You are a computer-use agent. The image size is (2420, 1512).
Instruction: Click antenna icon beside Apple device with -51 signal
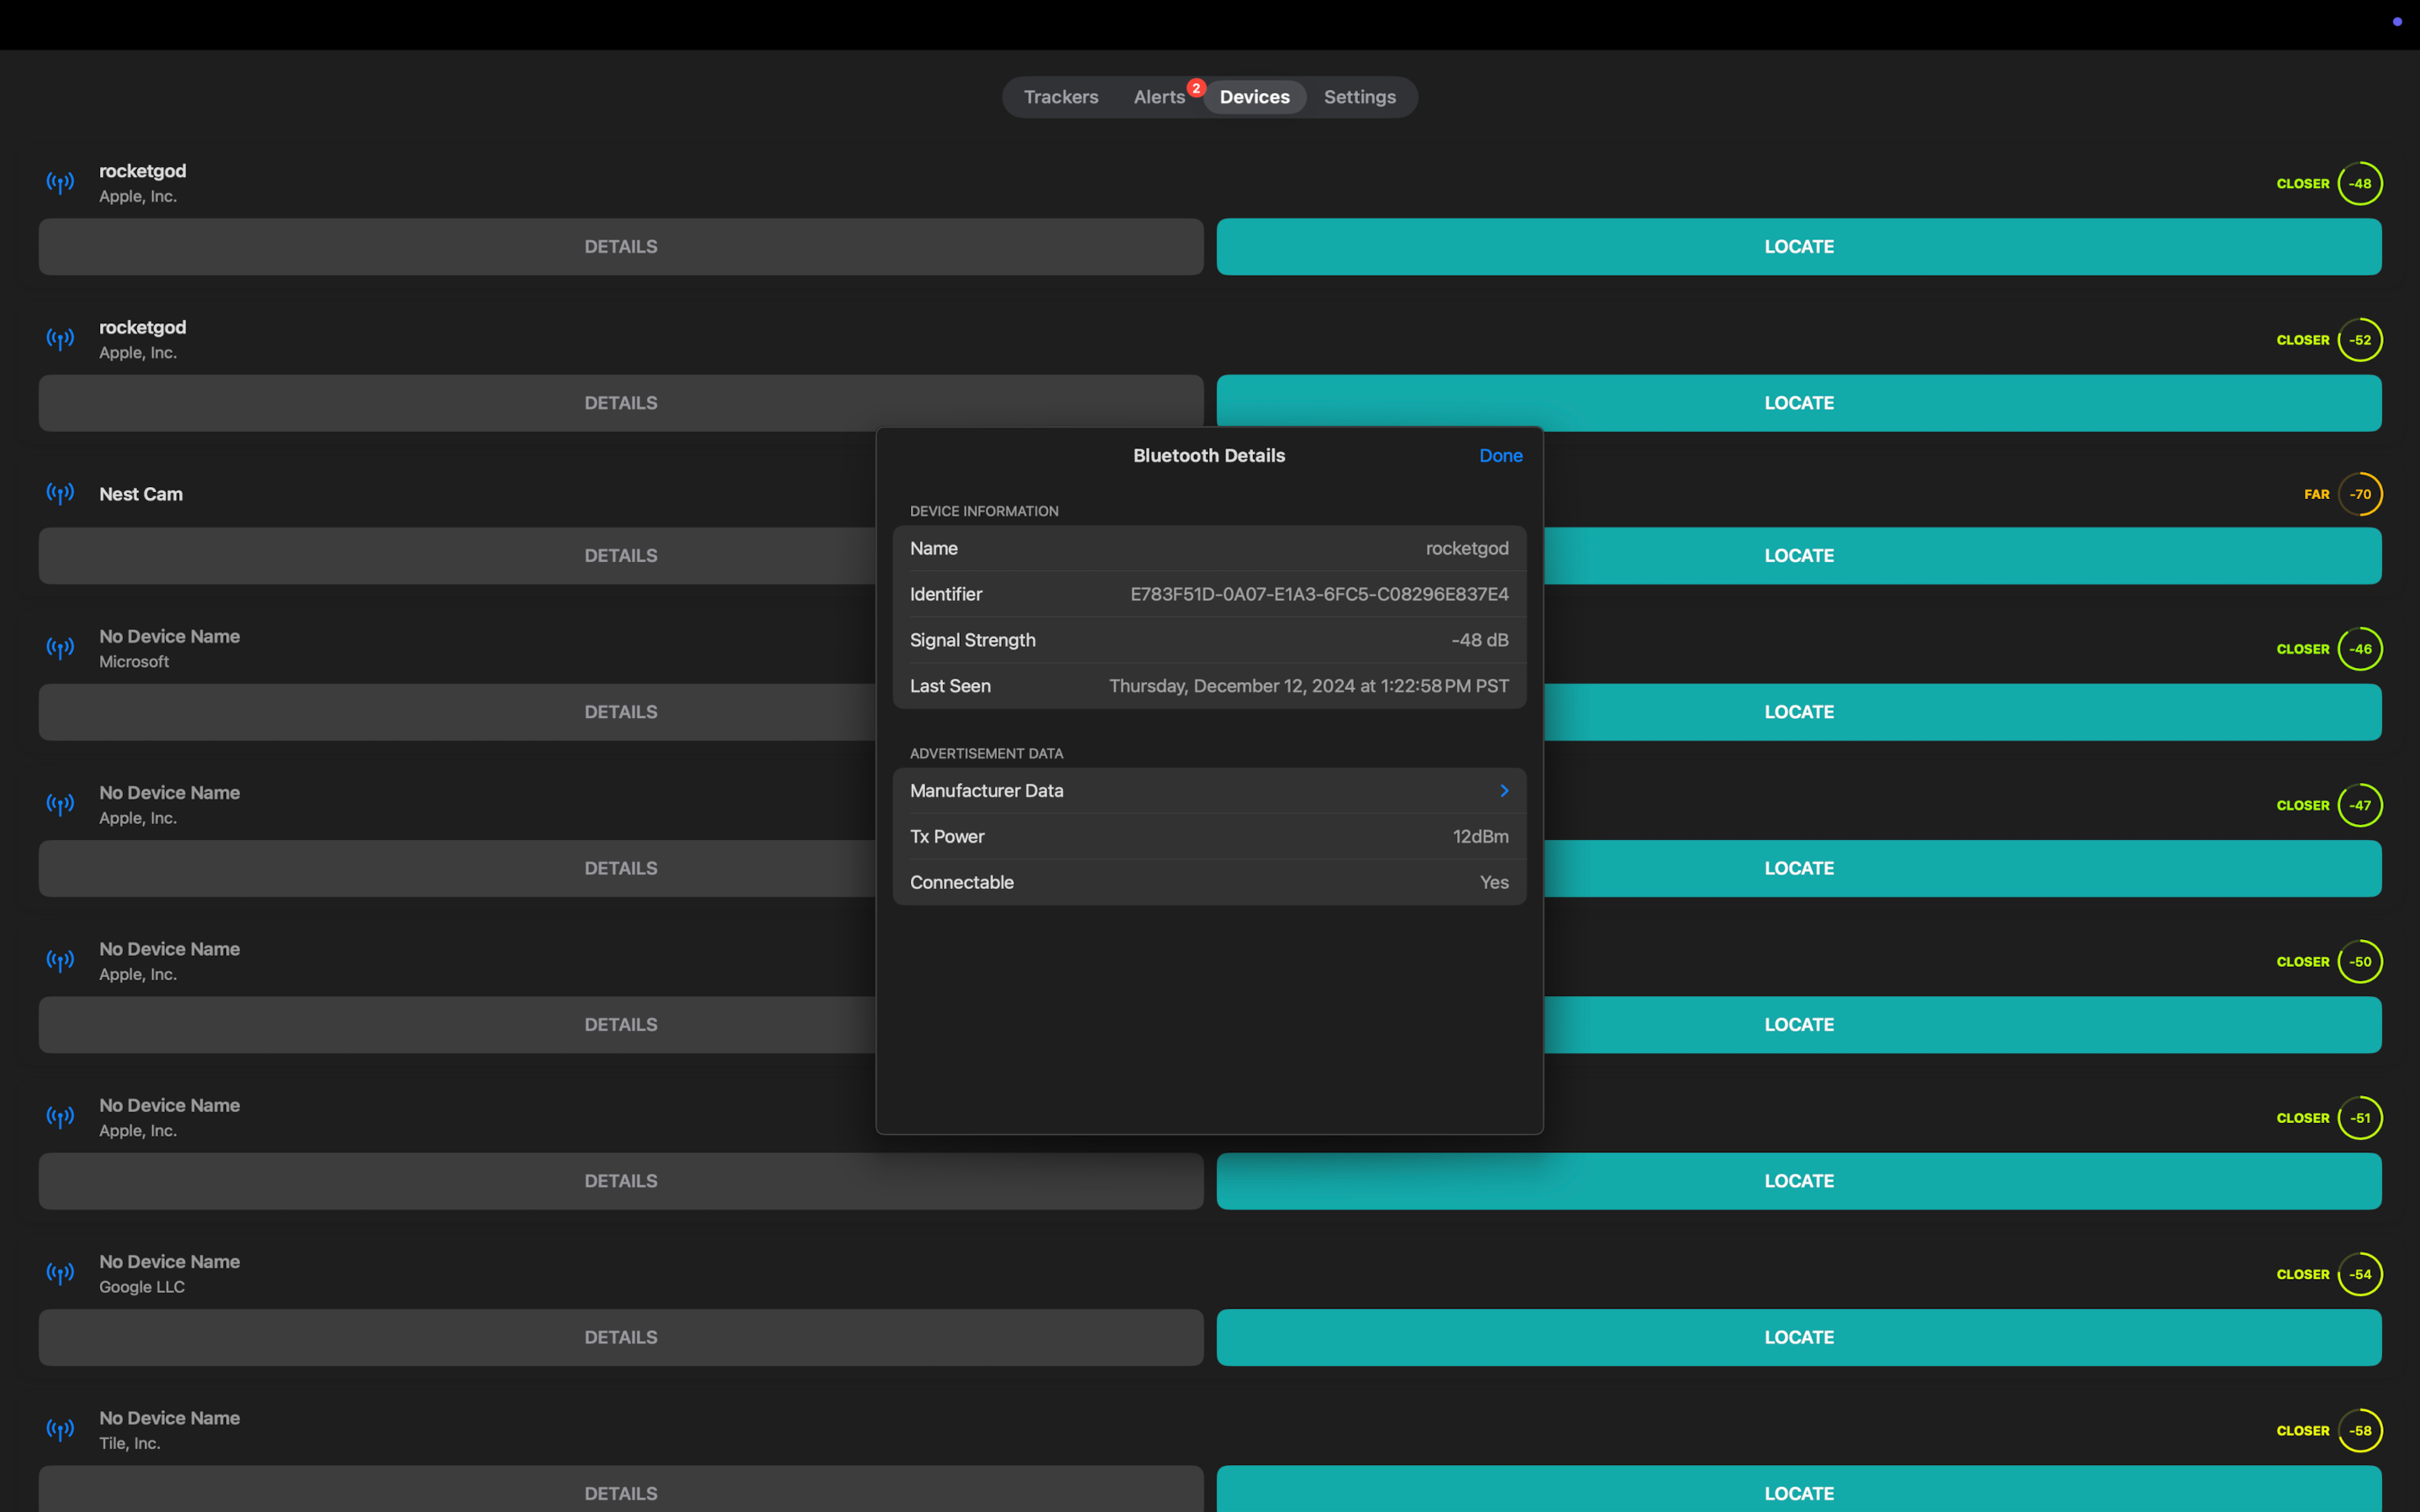point(60,1117)
